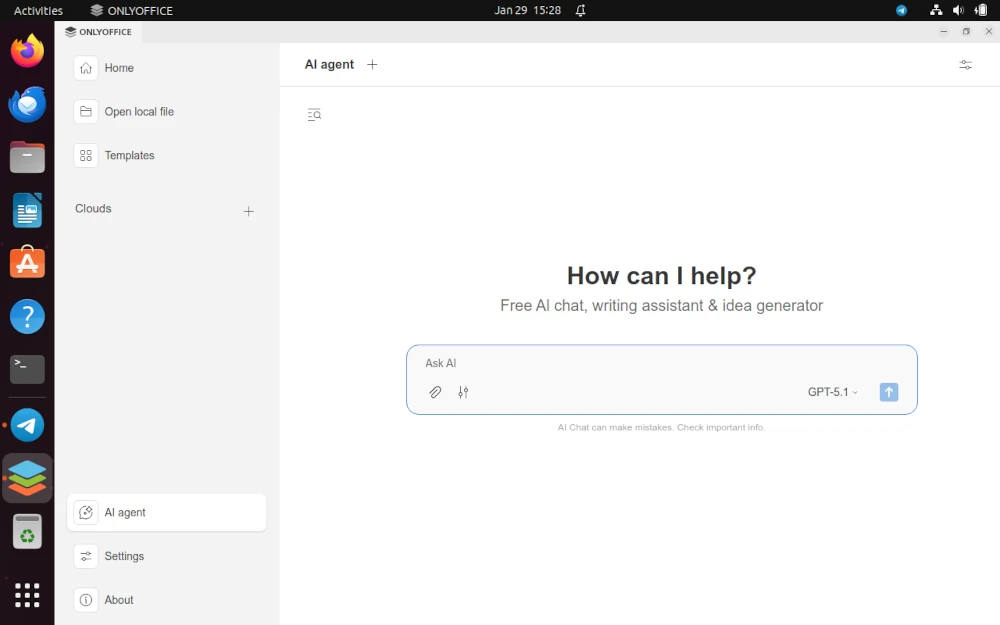1000x625 pixels.
Task: Select the AI agent sidebar icon
Action: (86, 512)
